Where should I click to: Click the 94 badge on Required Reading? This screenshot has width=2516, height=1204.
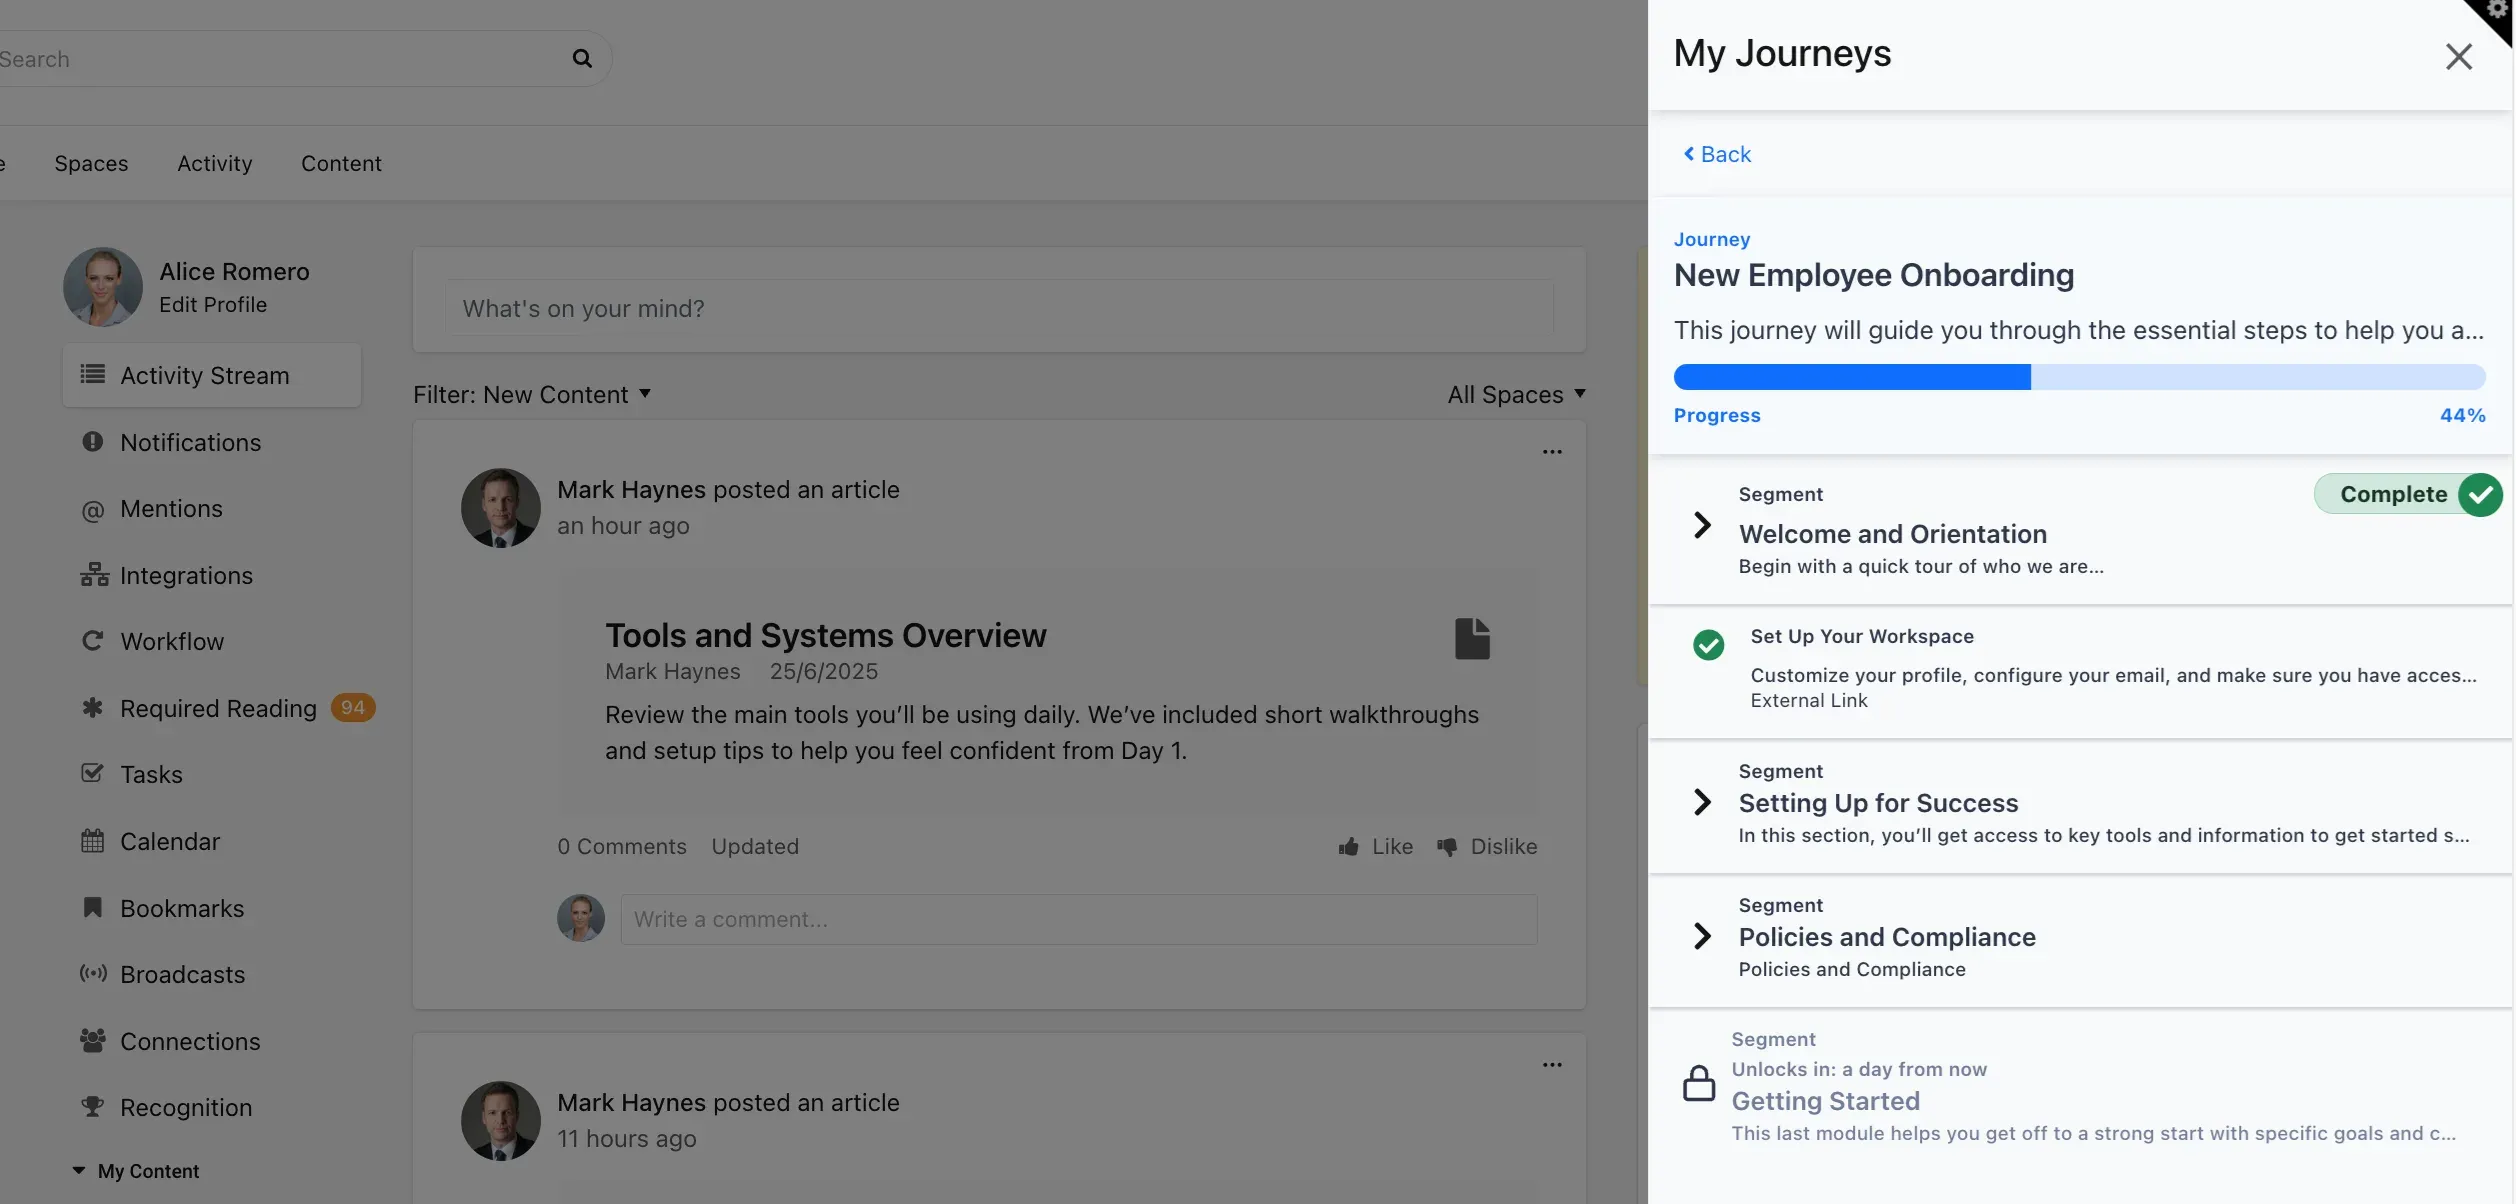pyautogui.click(x=352, y=707)
